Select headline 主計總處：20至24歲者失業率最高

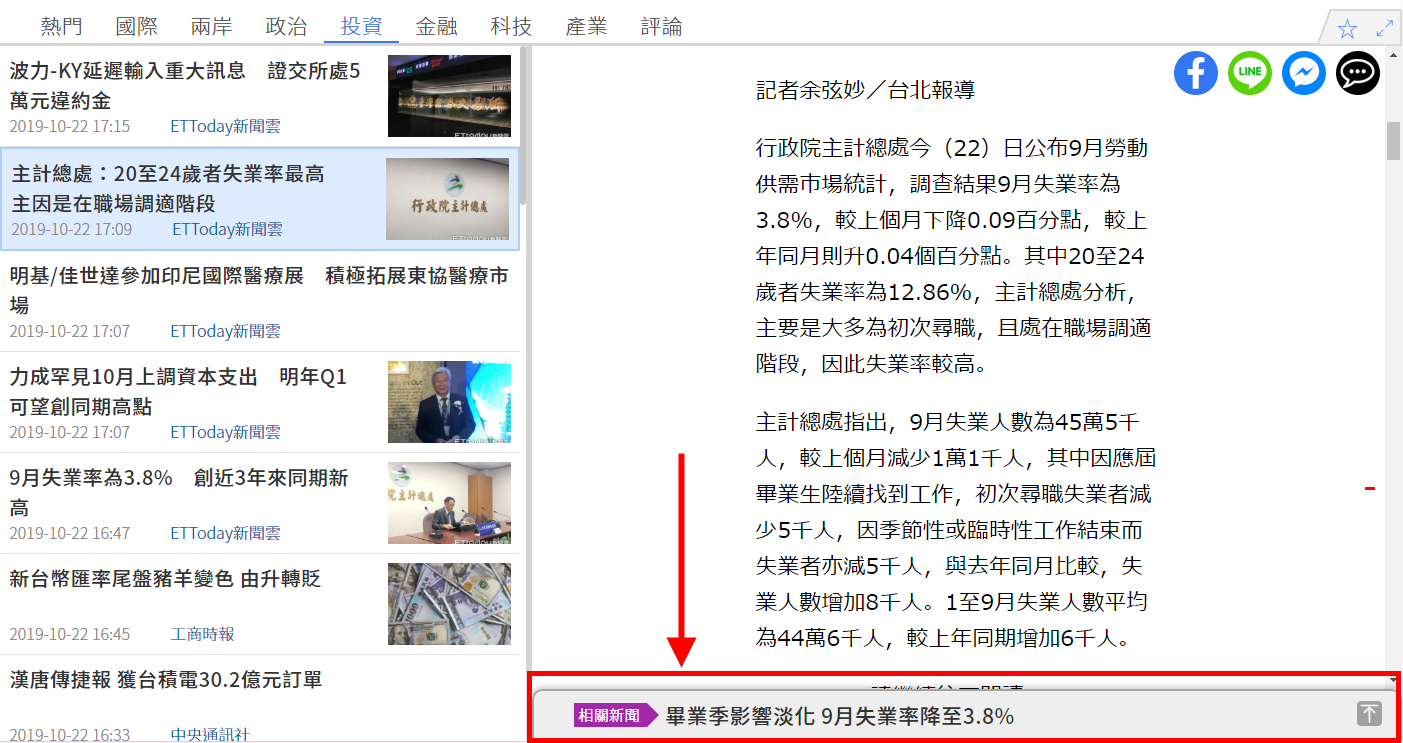point(168,189)
